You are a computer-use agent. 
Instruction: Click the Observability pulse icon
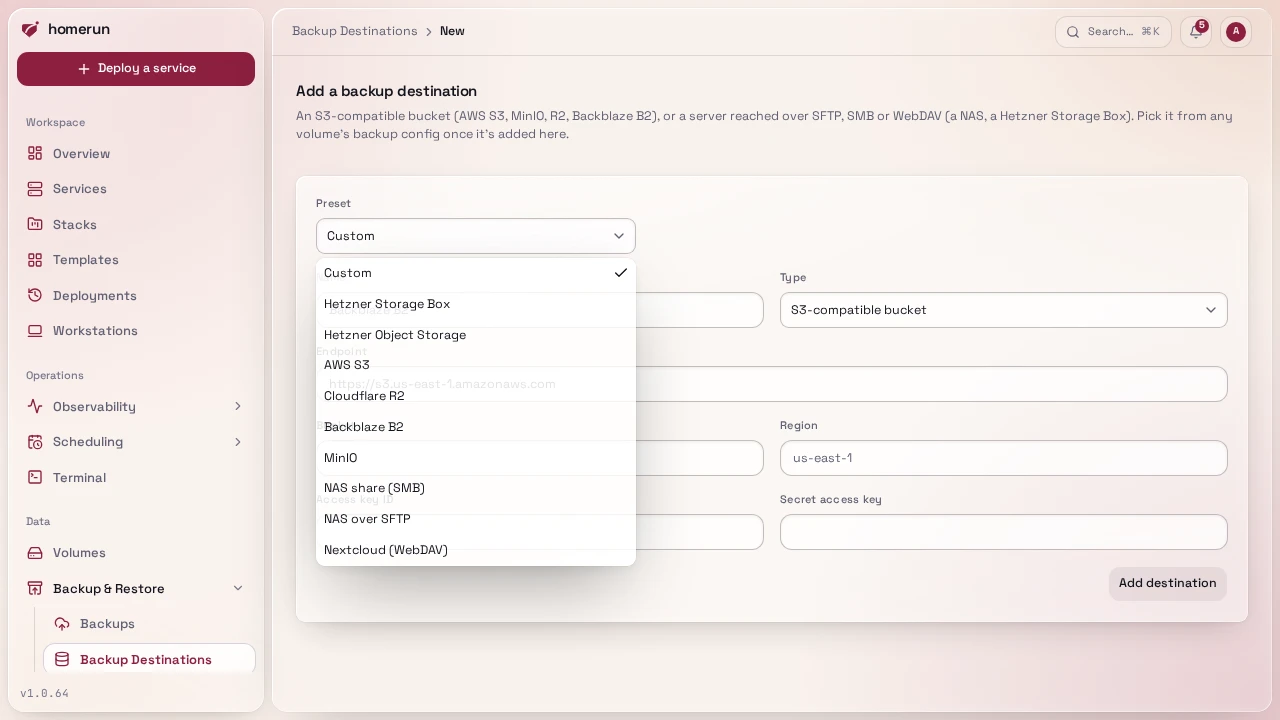pyautogui.click(x=35, y=407)
